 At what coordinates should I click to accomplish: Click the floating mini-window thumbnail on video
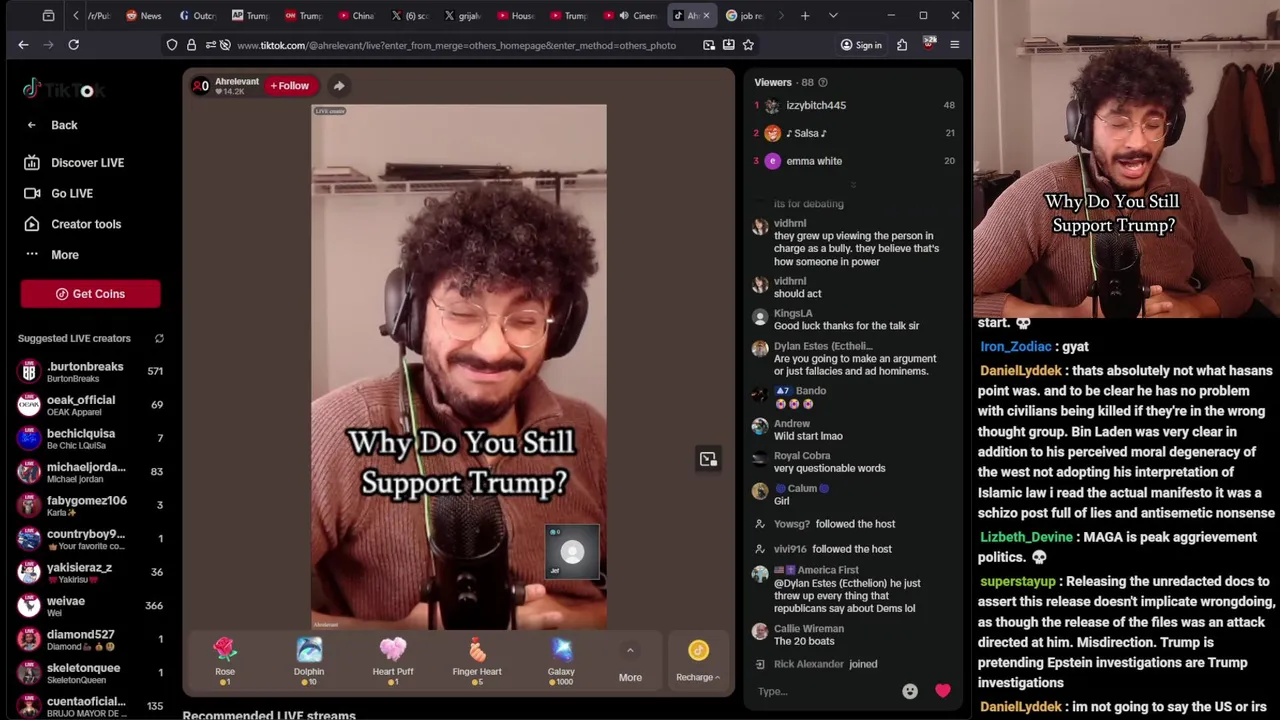pos(572,552)
